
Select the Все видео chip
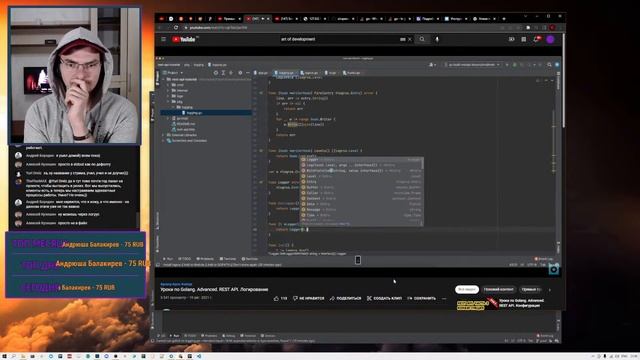click(467, 289)
